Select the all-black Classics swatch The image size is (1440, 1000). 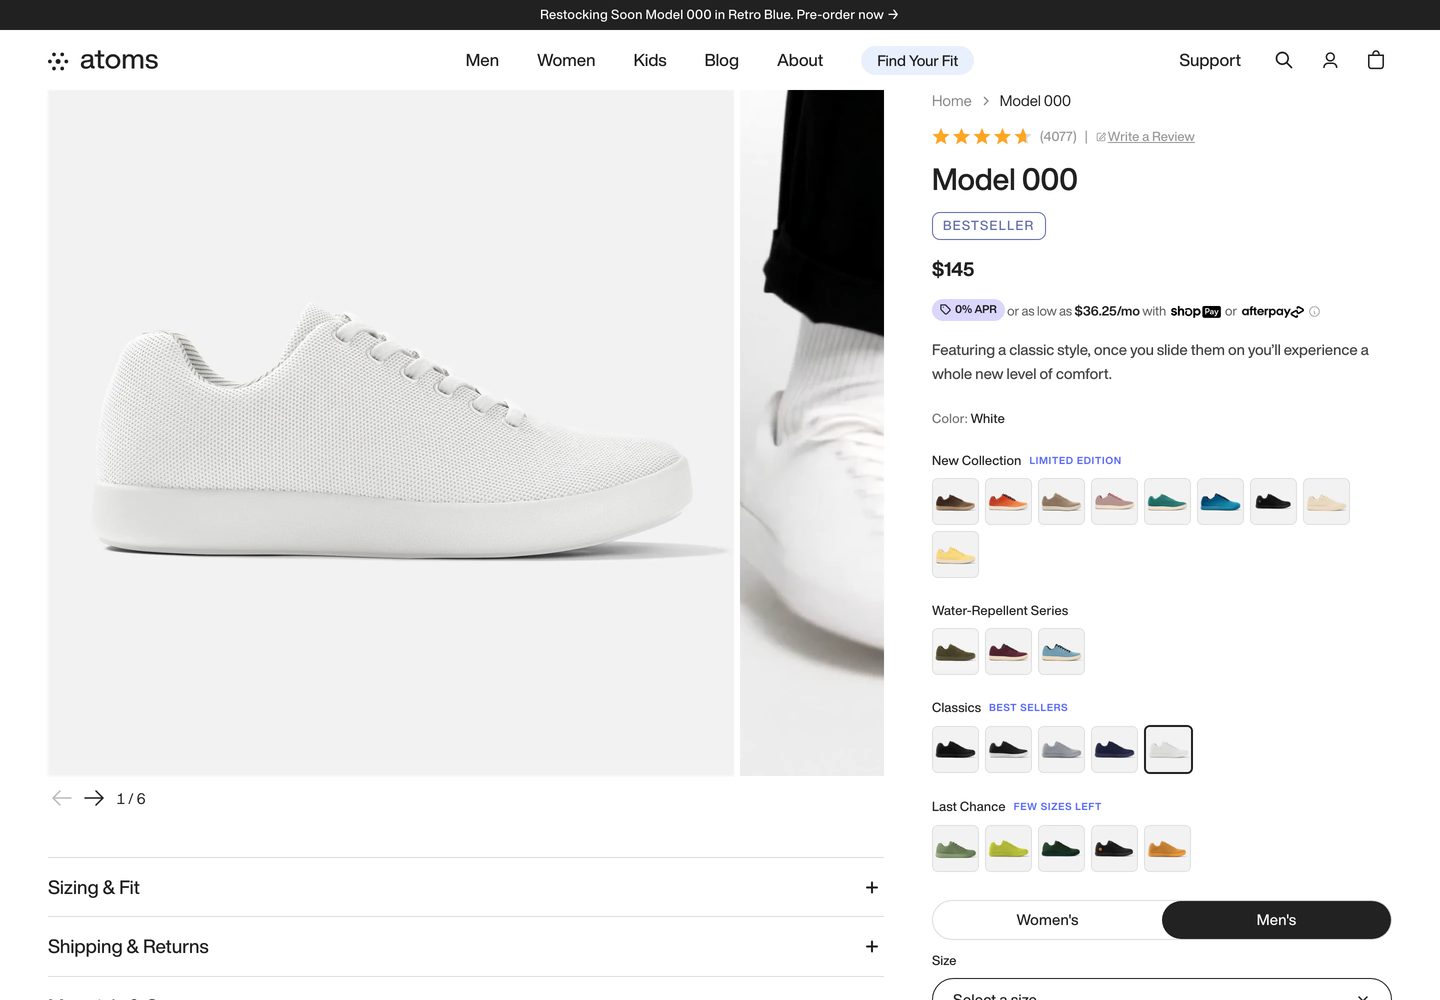pos(955,749)
